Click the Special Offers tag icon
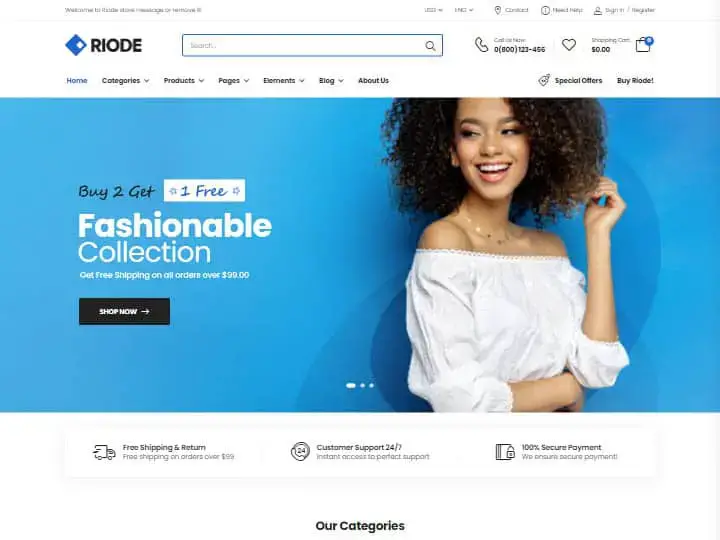Viewport: 720px width, 540px height. [544, 80]
